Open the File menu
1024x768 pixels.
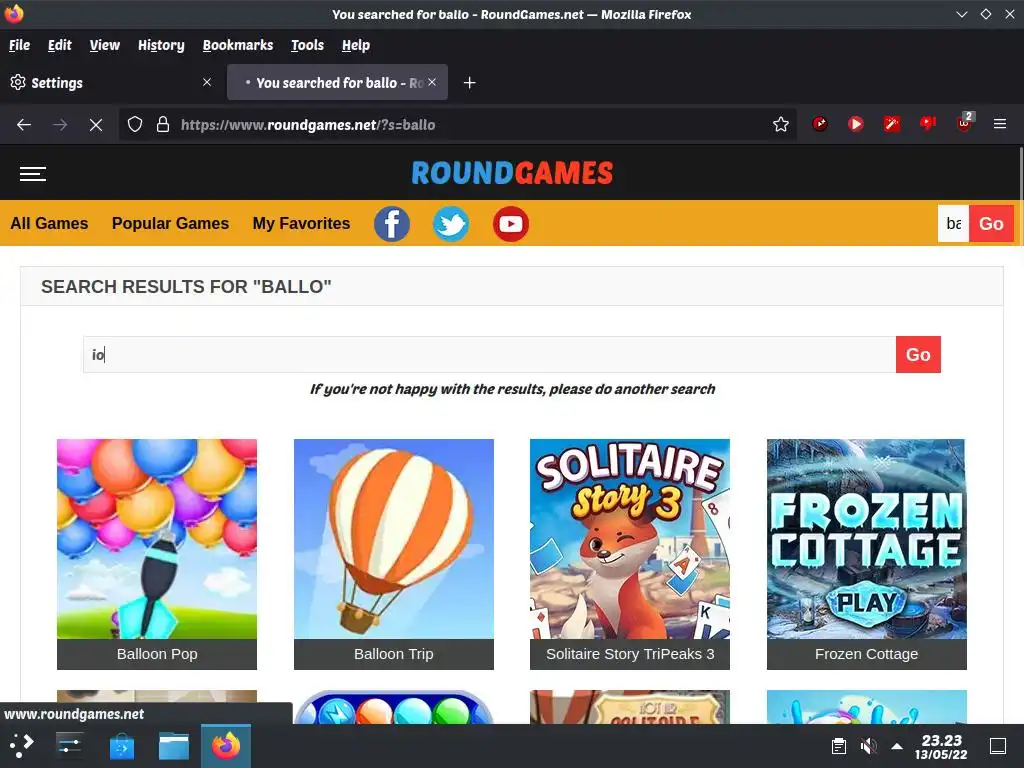coord(20,45)
